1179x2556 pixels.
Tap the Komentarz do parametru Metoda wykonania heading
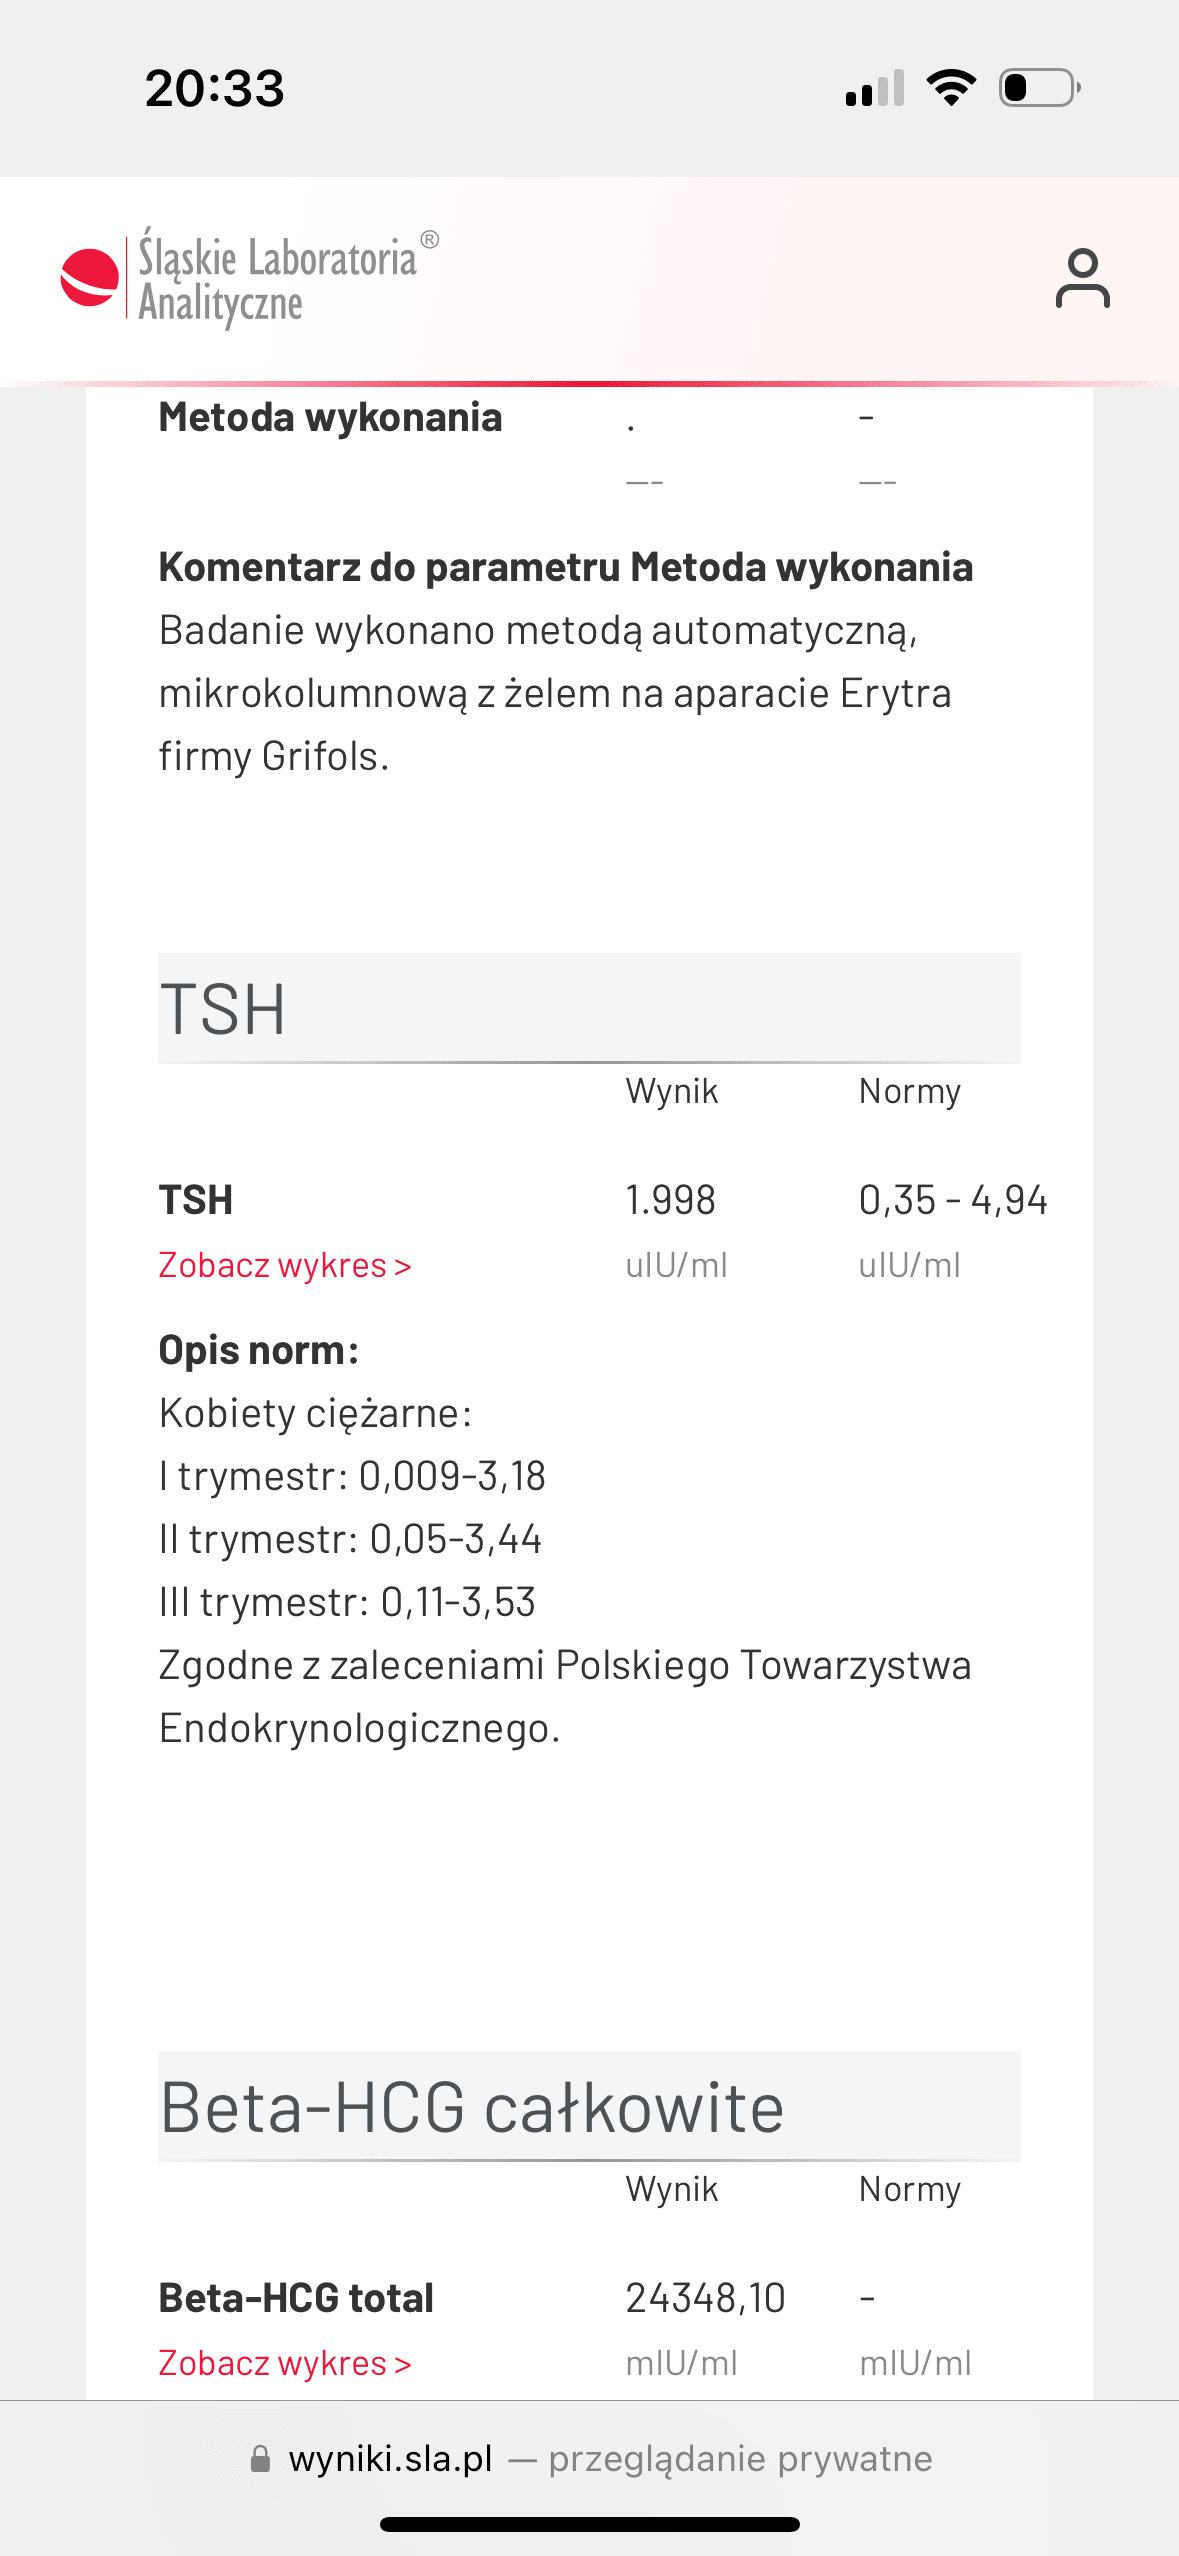coord(565,567)
